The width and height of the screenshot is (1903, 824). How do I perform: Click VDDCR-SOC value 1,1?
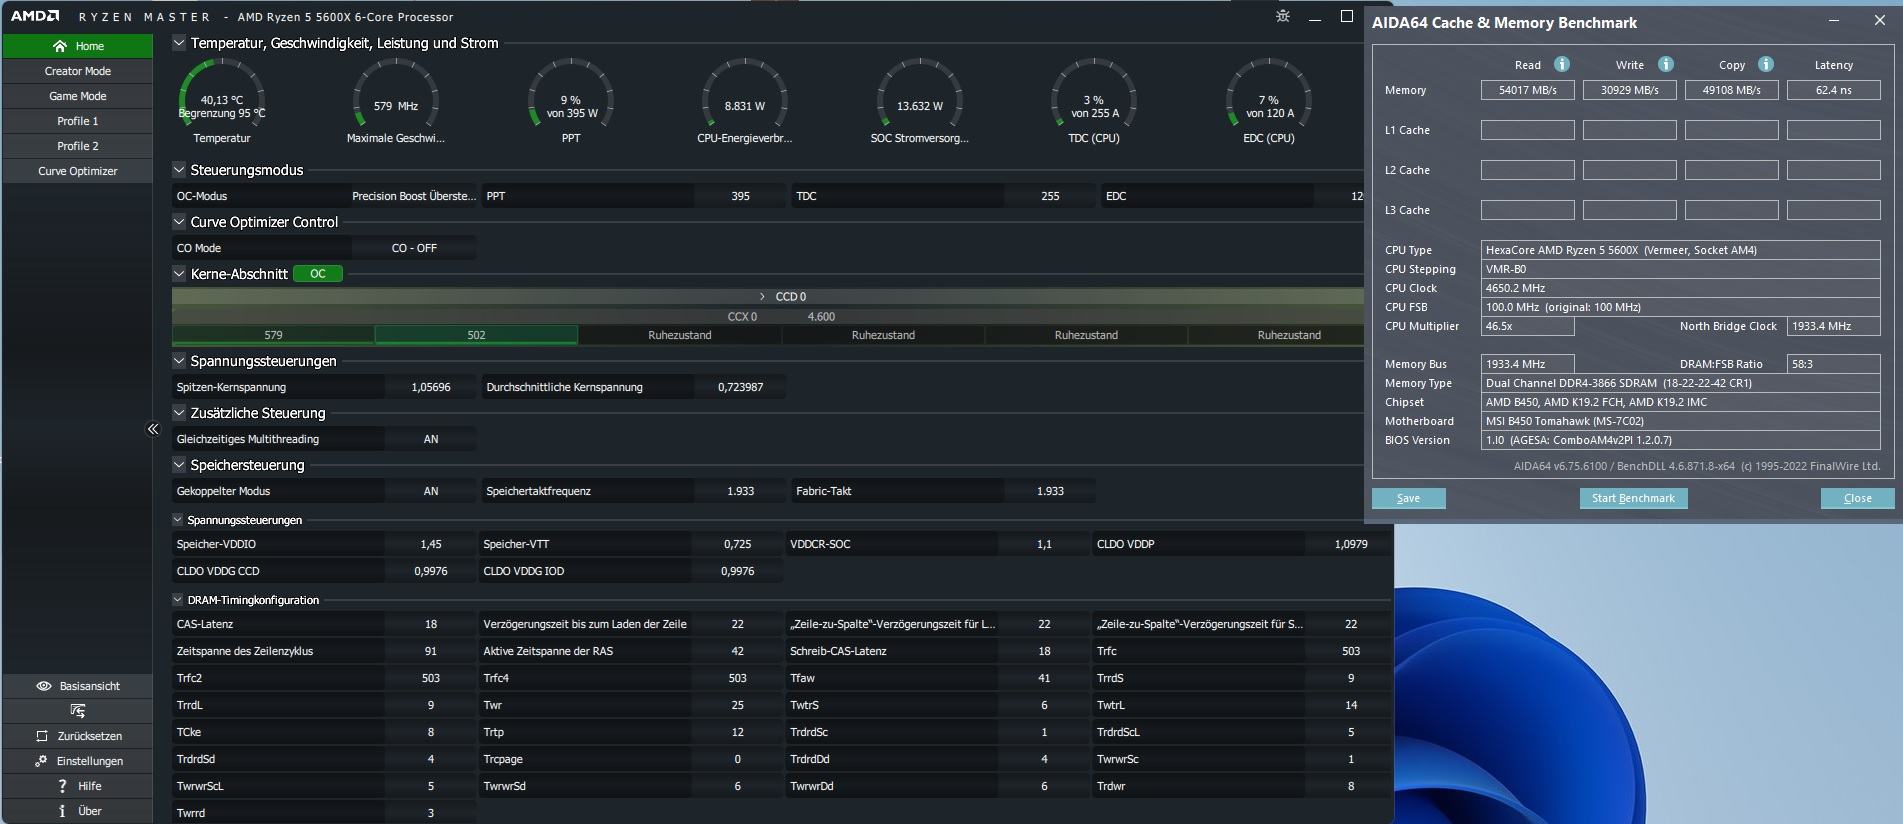pos(1044,544)
